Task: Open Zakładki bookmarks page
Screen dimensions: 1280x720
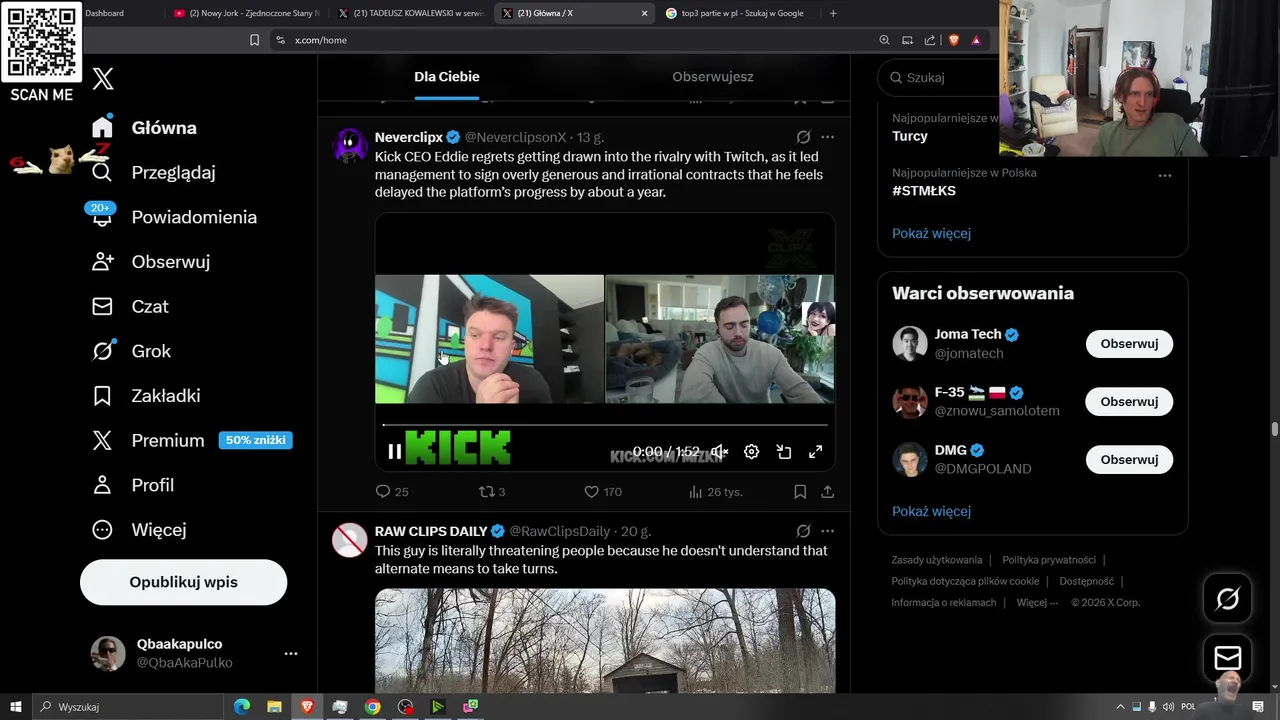Action: click(x=146, y=396)
